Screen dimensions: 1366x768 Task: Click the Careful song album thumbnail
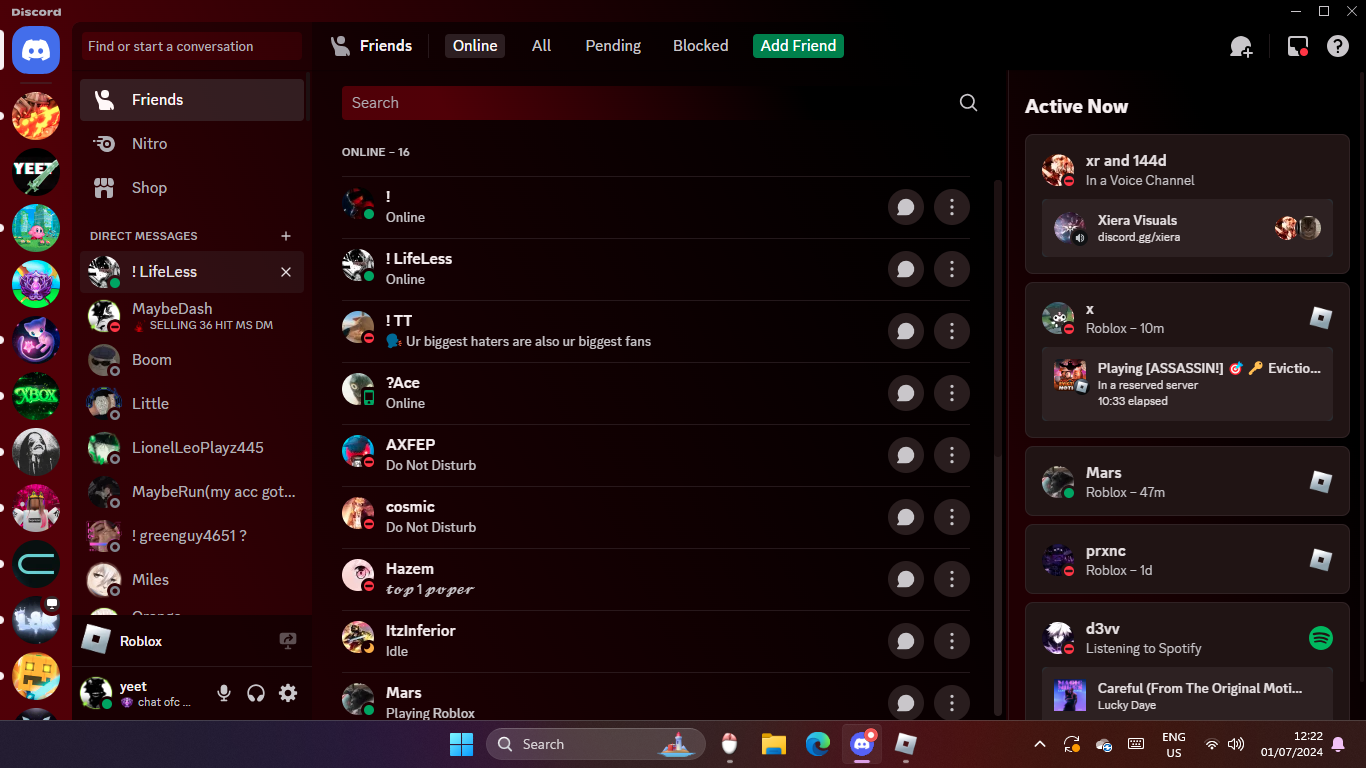[x=1070, y=696]
